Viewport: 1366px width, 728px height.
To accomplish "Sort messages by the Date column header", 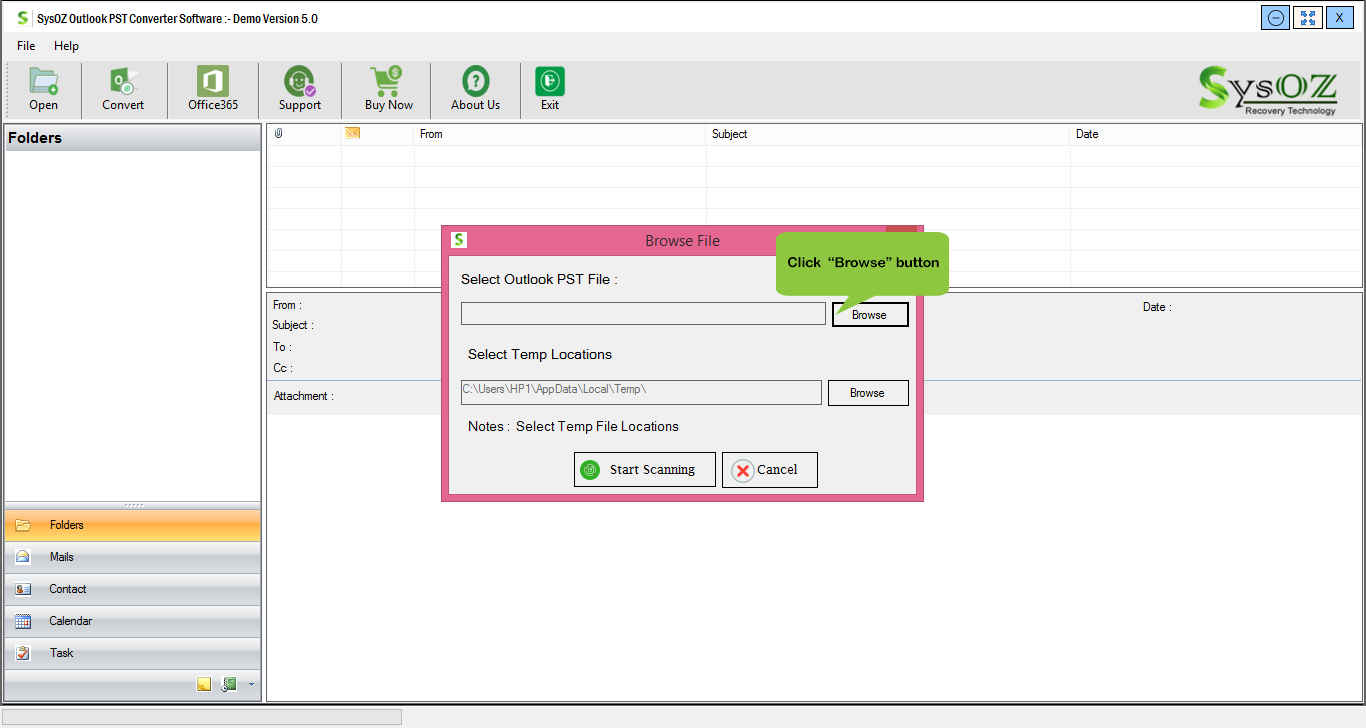I will [x=1216, y=134].
